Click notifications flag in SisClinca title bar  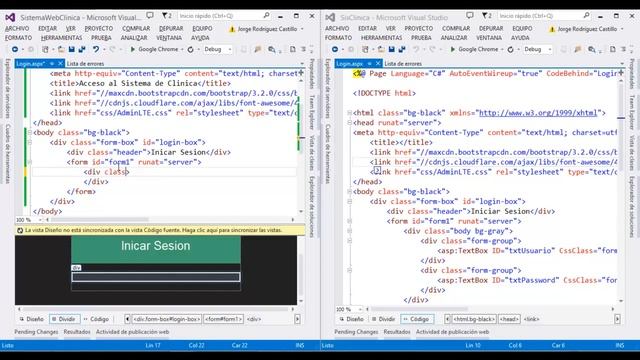click(487, 16)
